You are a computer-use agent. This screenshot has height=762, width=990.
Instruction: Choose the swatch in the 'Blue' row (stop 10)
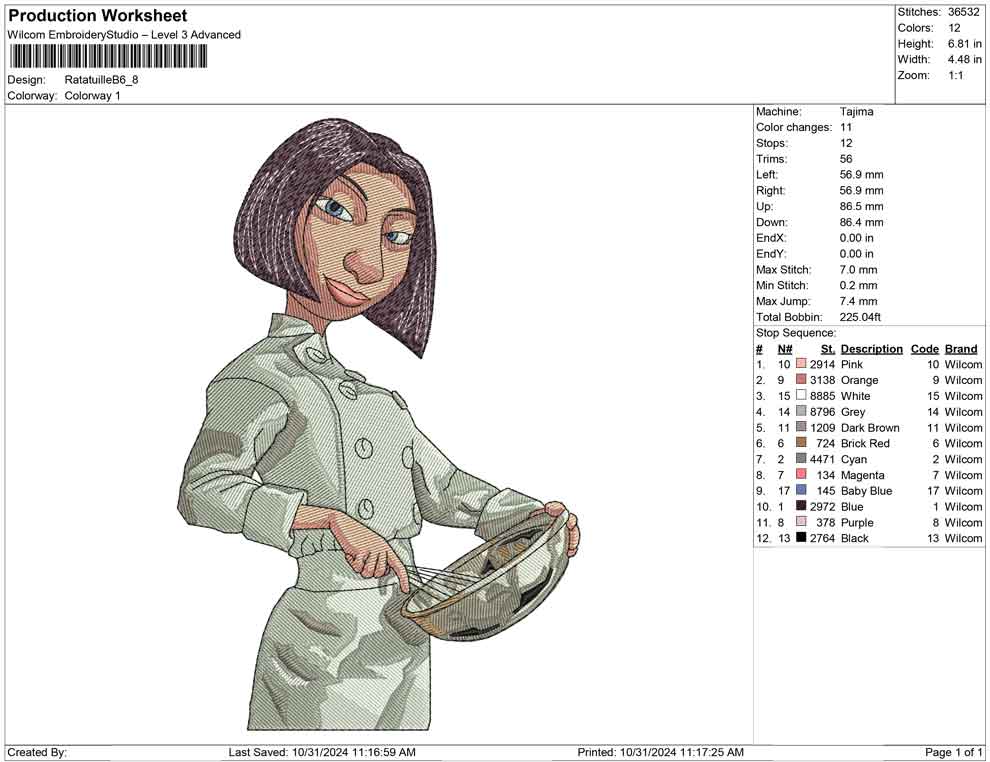[801, 506]
